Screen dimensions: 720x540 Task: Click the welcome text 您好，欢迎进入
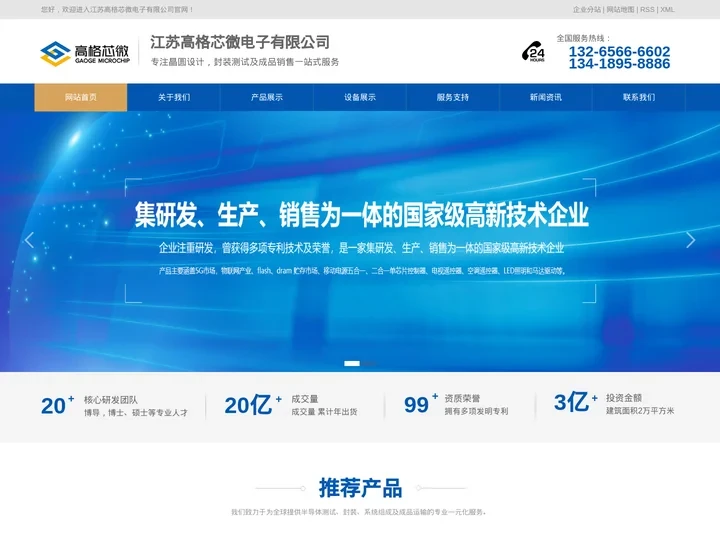pyautogui.click(x=65, y=9)
